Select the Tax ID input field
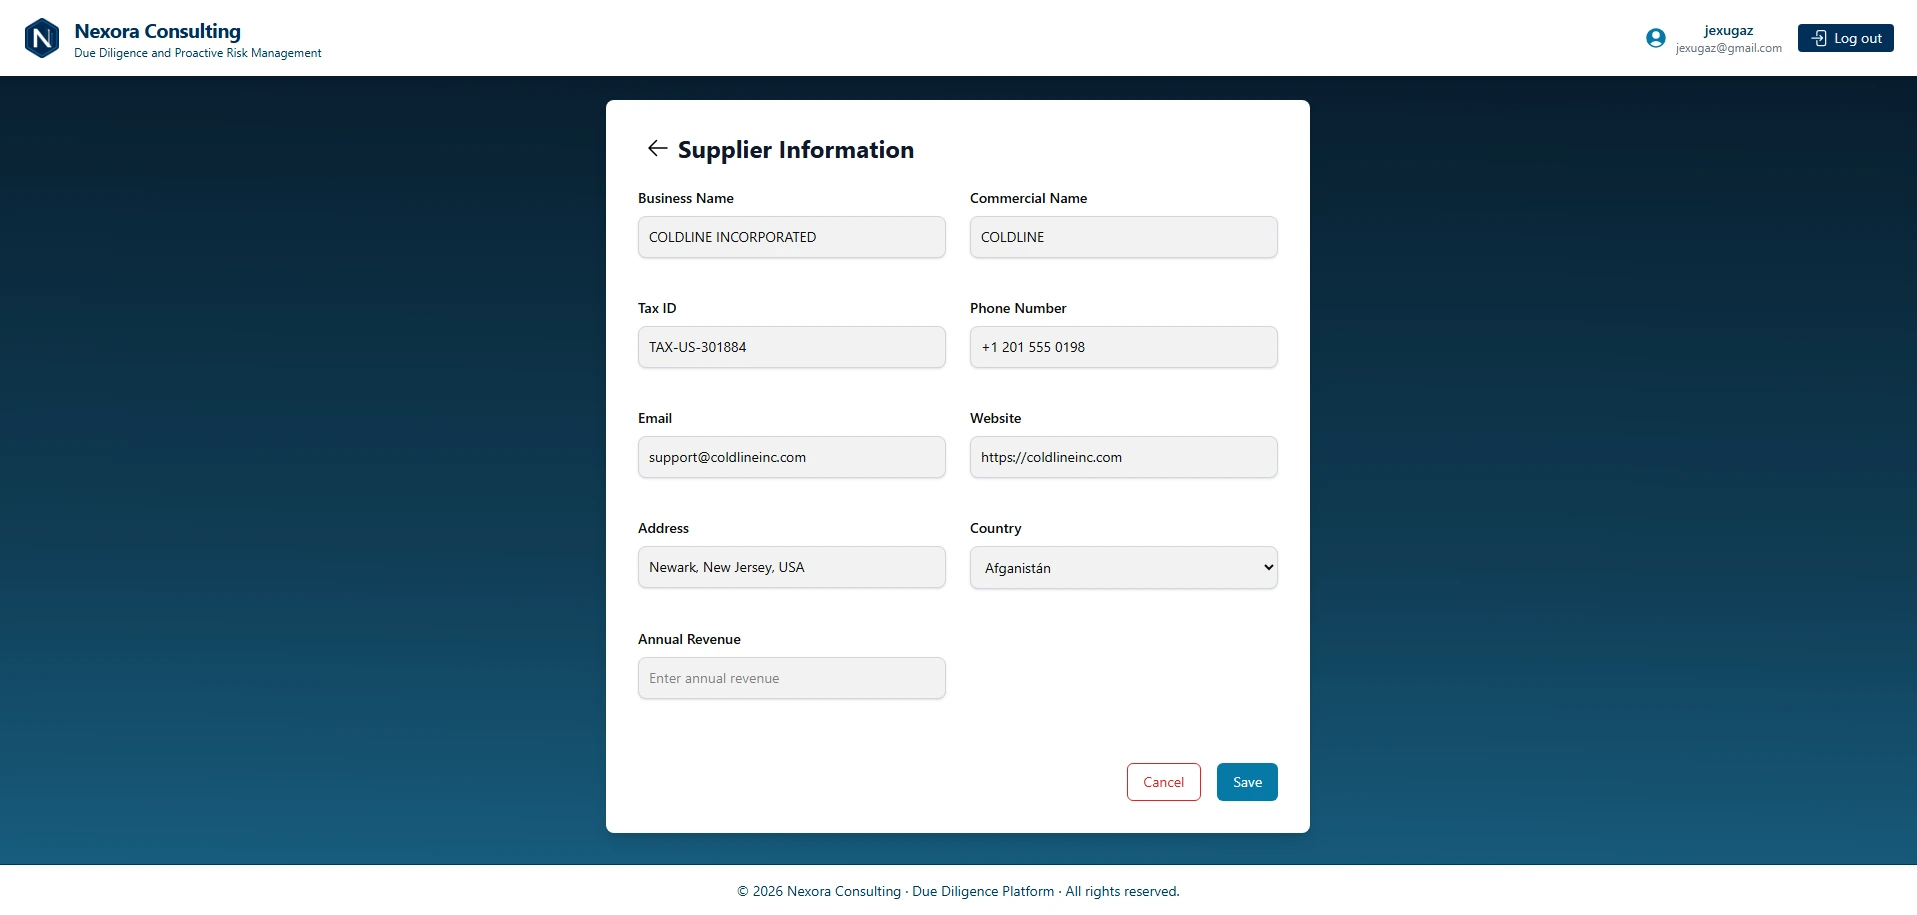The image size is (1917, 915). click(x=791, y=347)
